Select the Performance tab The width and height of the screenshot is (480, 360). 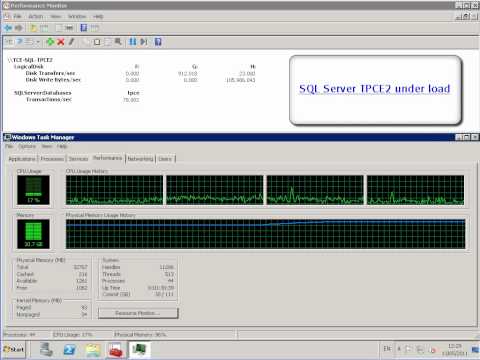click(x=108, y=158)
